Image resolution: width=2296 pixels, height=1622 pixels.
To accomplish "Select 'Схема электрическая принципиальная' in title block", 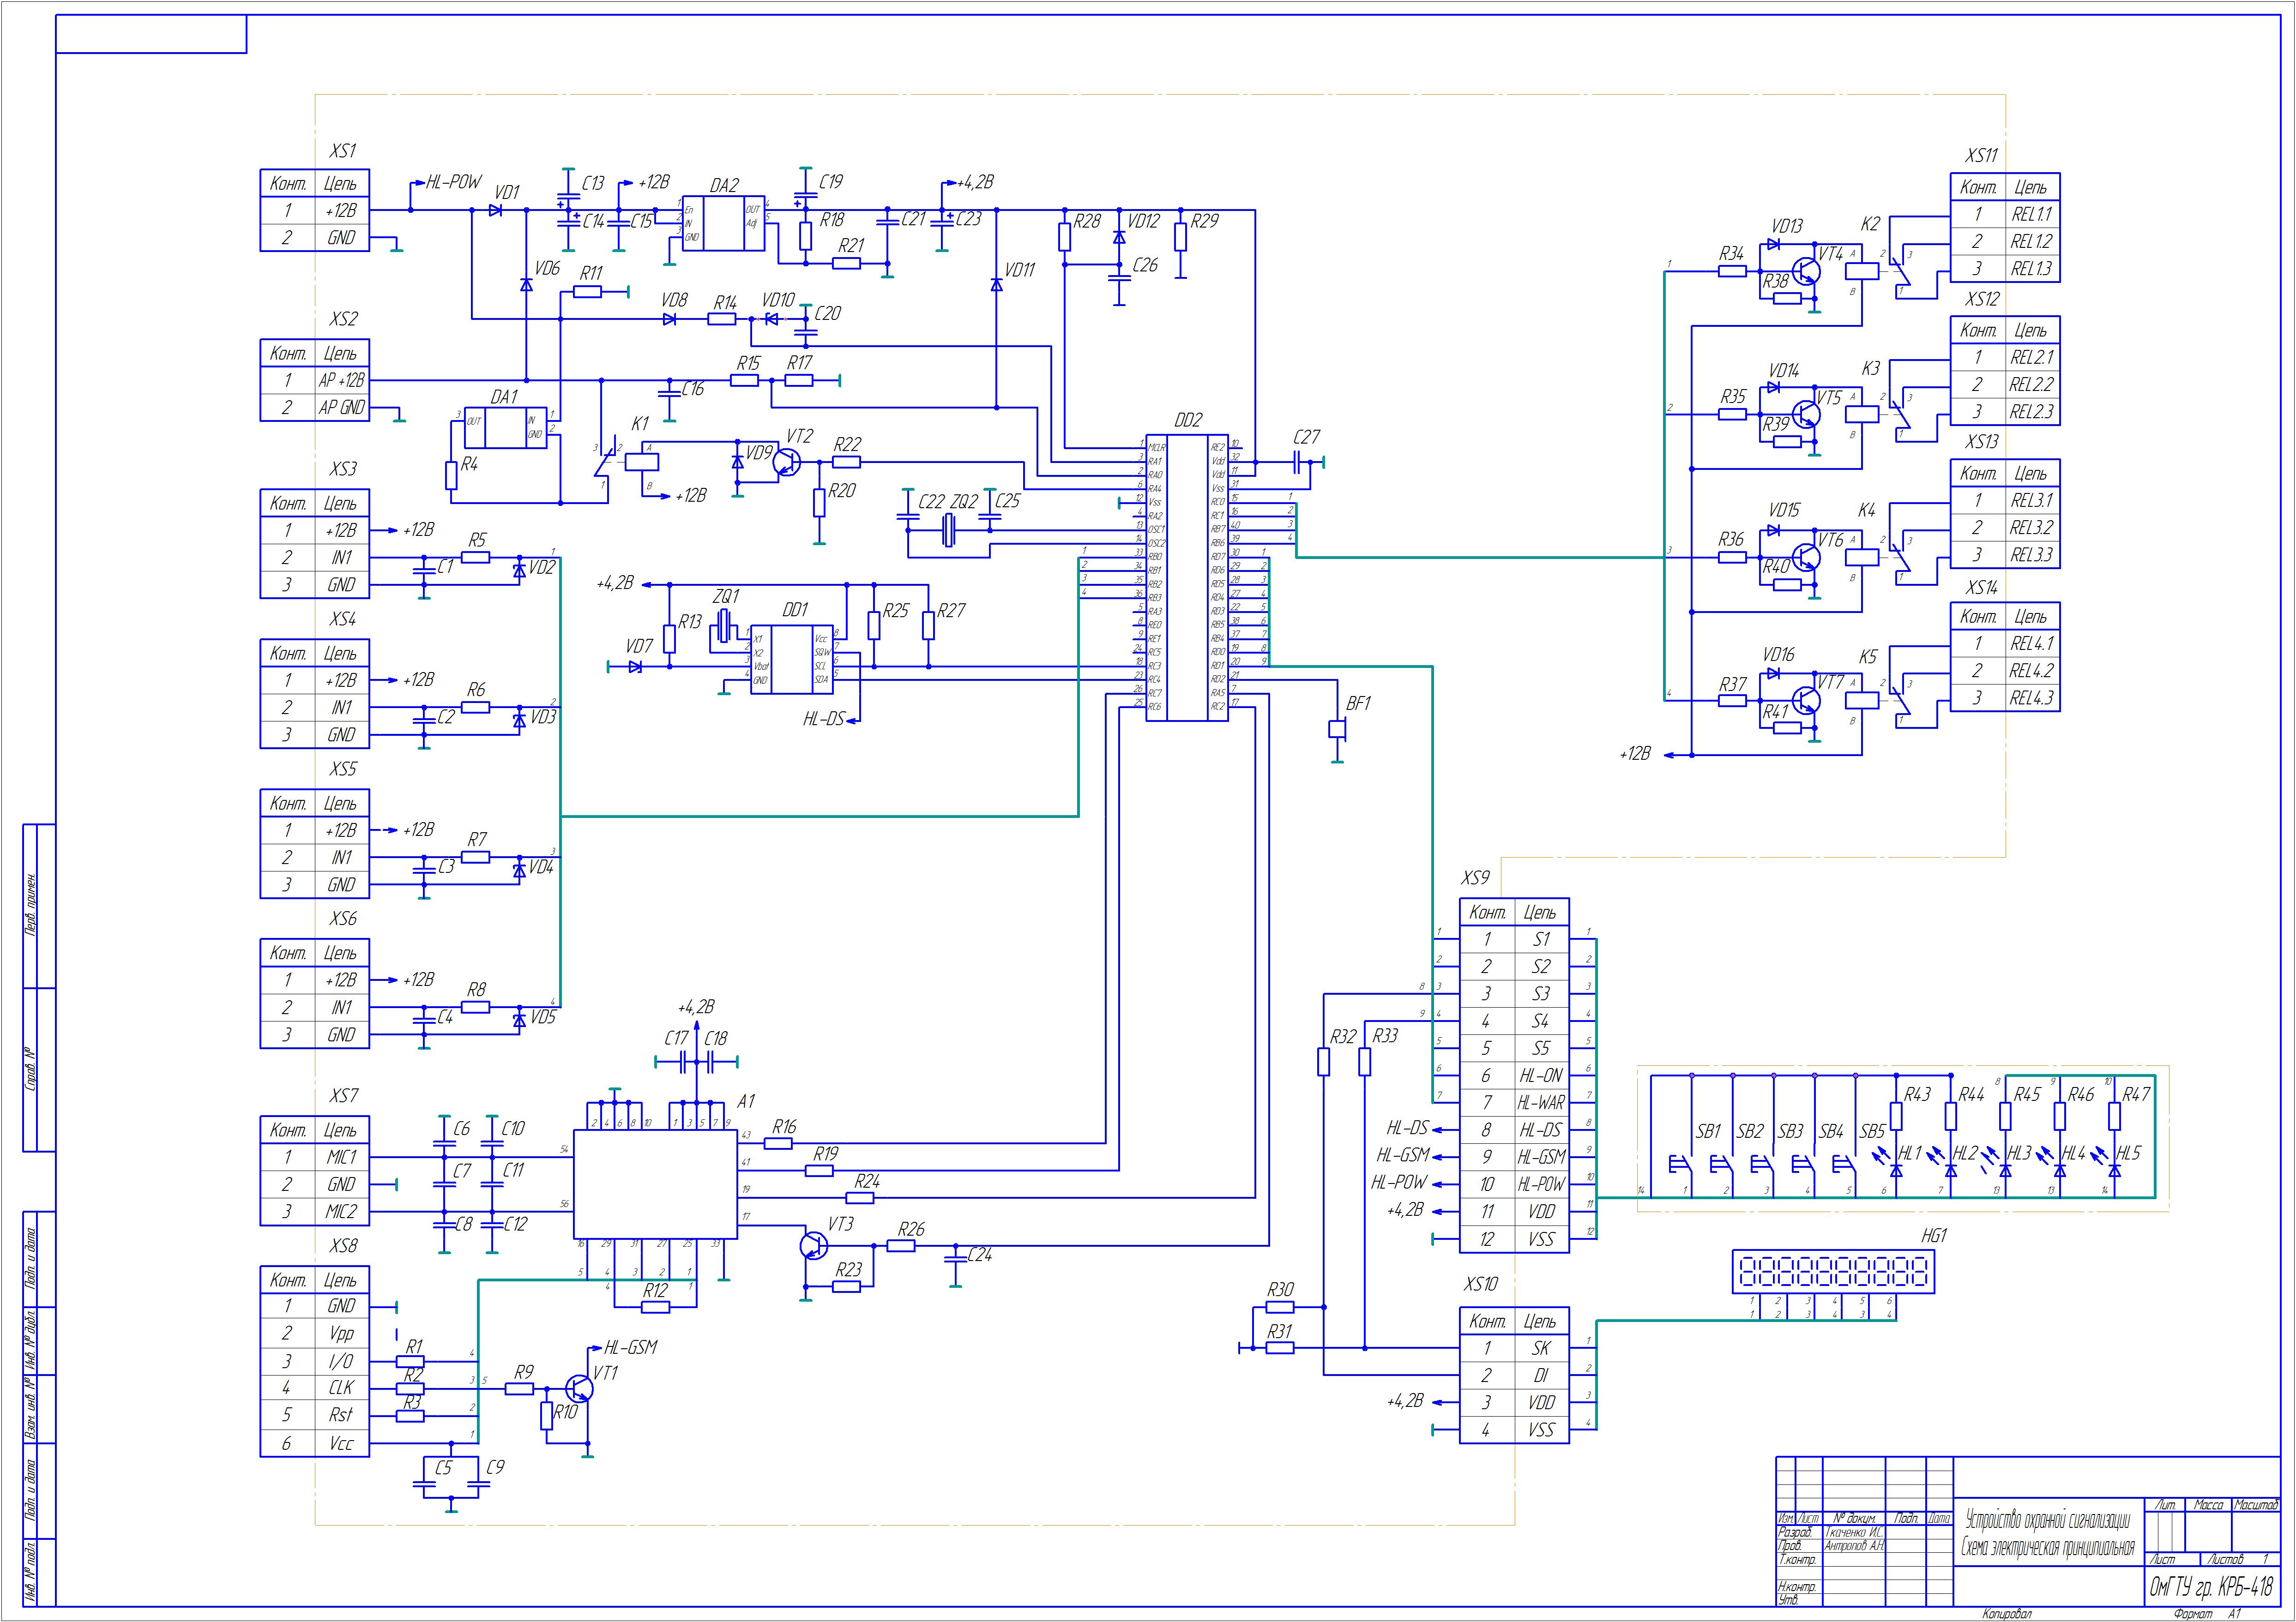I will pyautogui.click(x=2047, y=1548).
